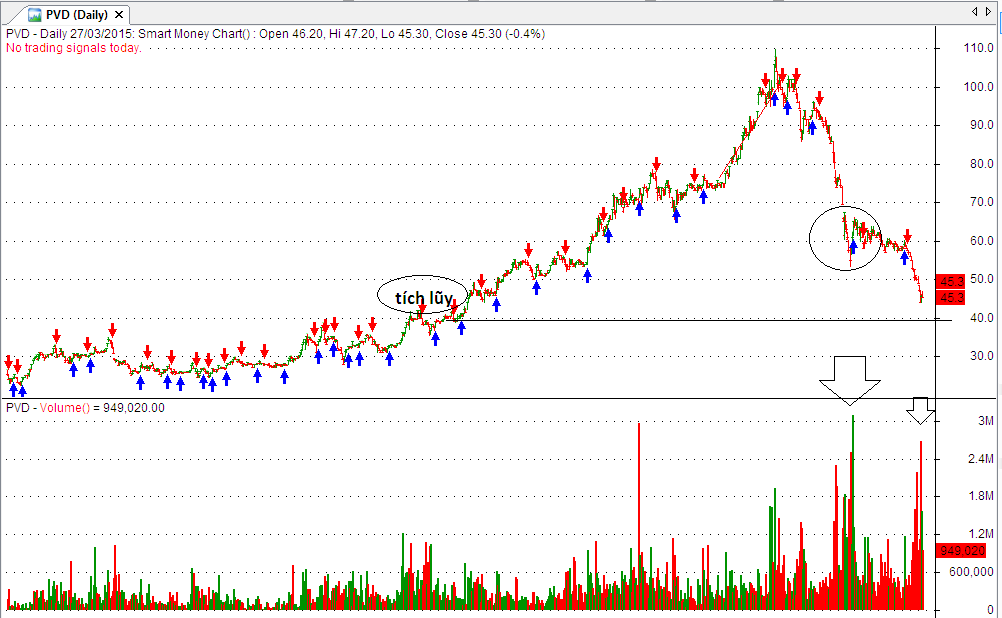Click the 1.2M volume axis label
The image size is (1002, 618).
(981, 534)
